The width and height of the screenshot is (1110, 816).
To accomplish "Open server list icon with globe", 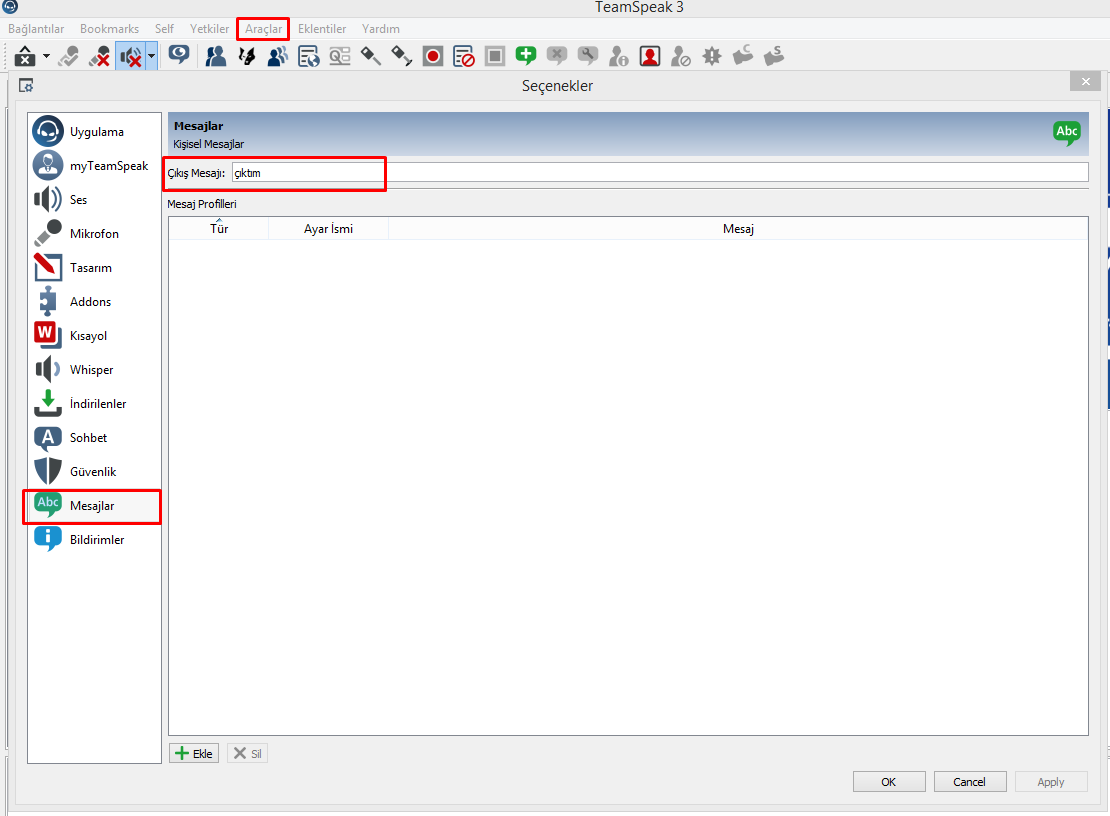I will [309, 56].
